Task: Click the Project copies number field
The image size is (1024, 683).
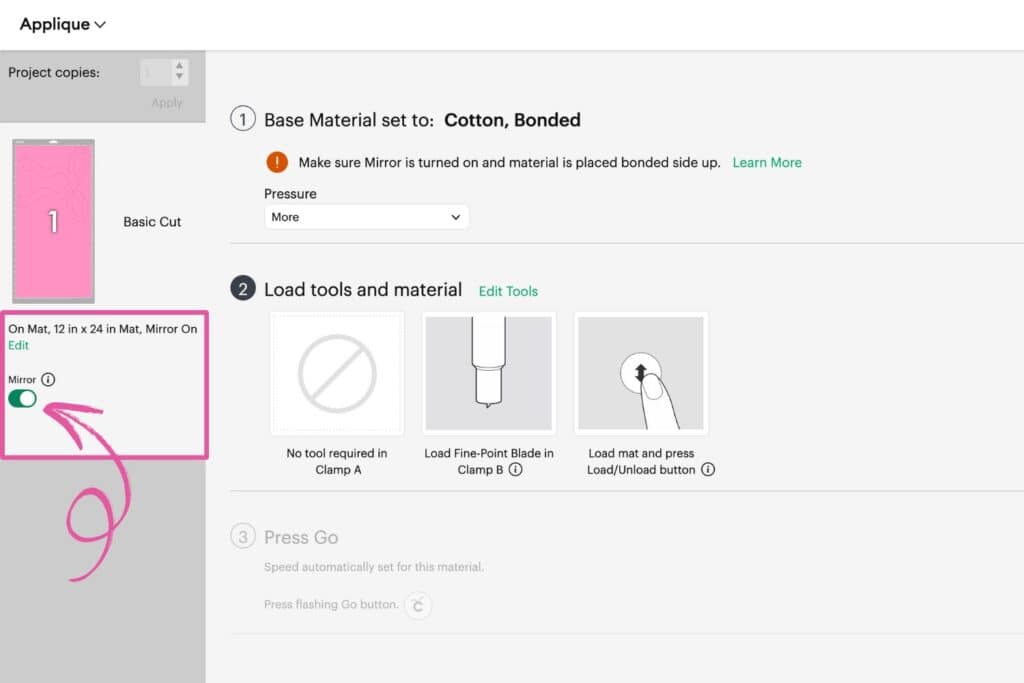Action: (x=155, y=72)
